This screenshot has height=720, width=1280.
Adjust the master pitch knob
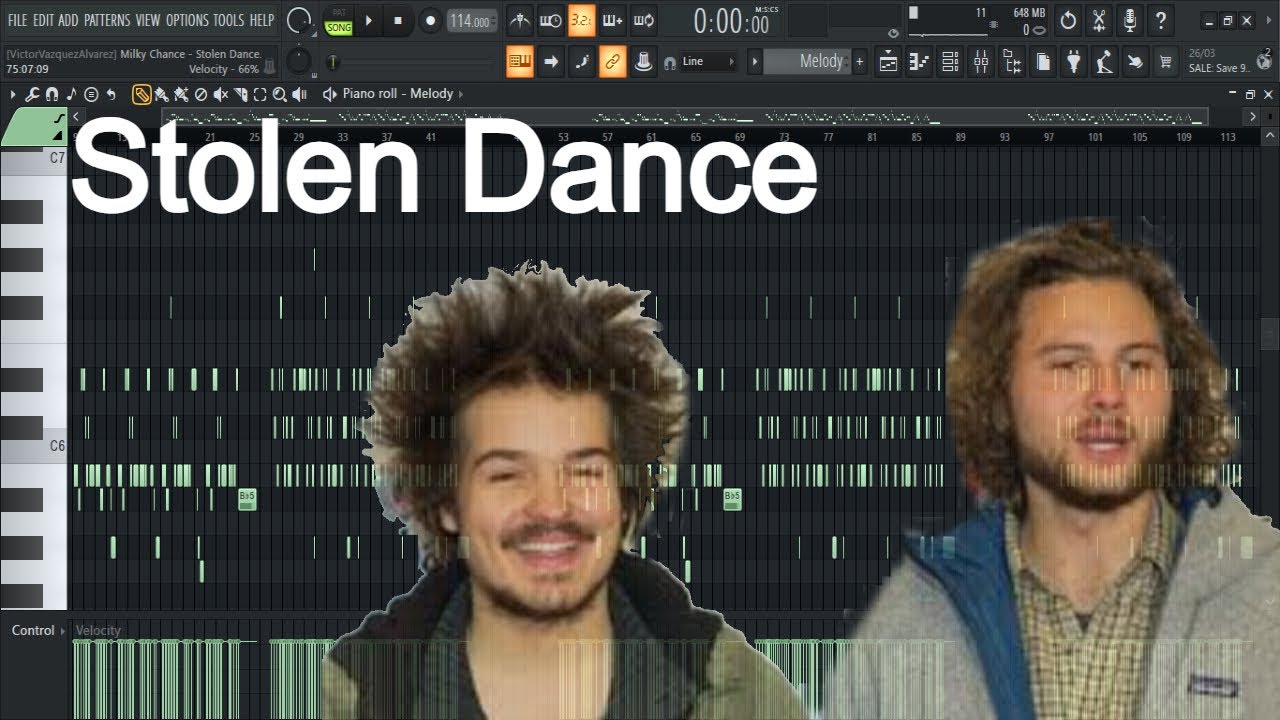(x=298, y=62)
